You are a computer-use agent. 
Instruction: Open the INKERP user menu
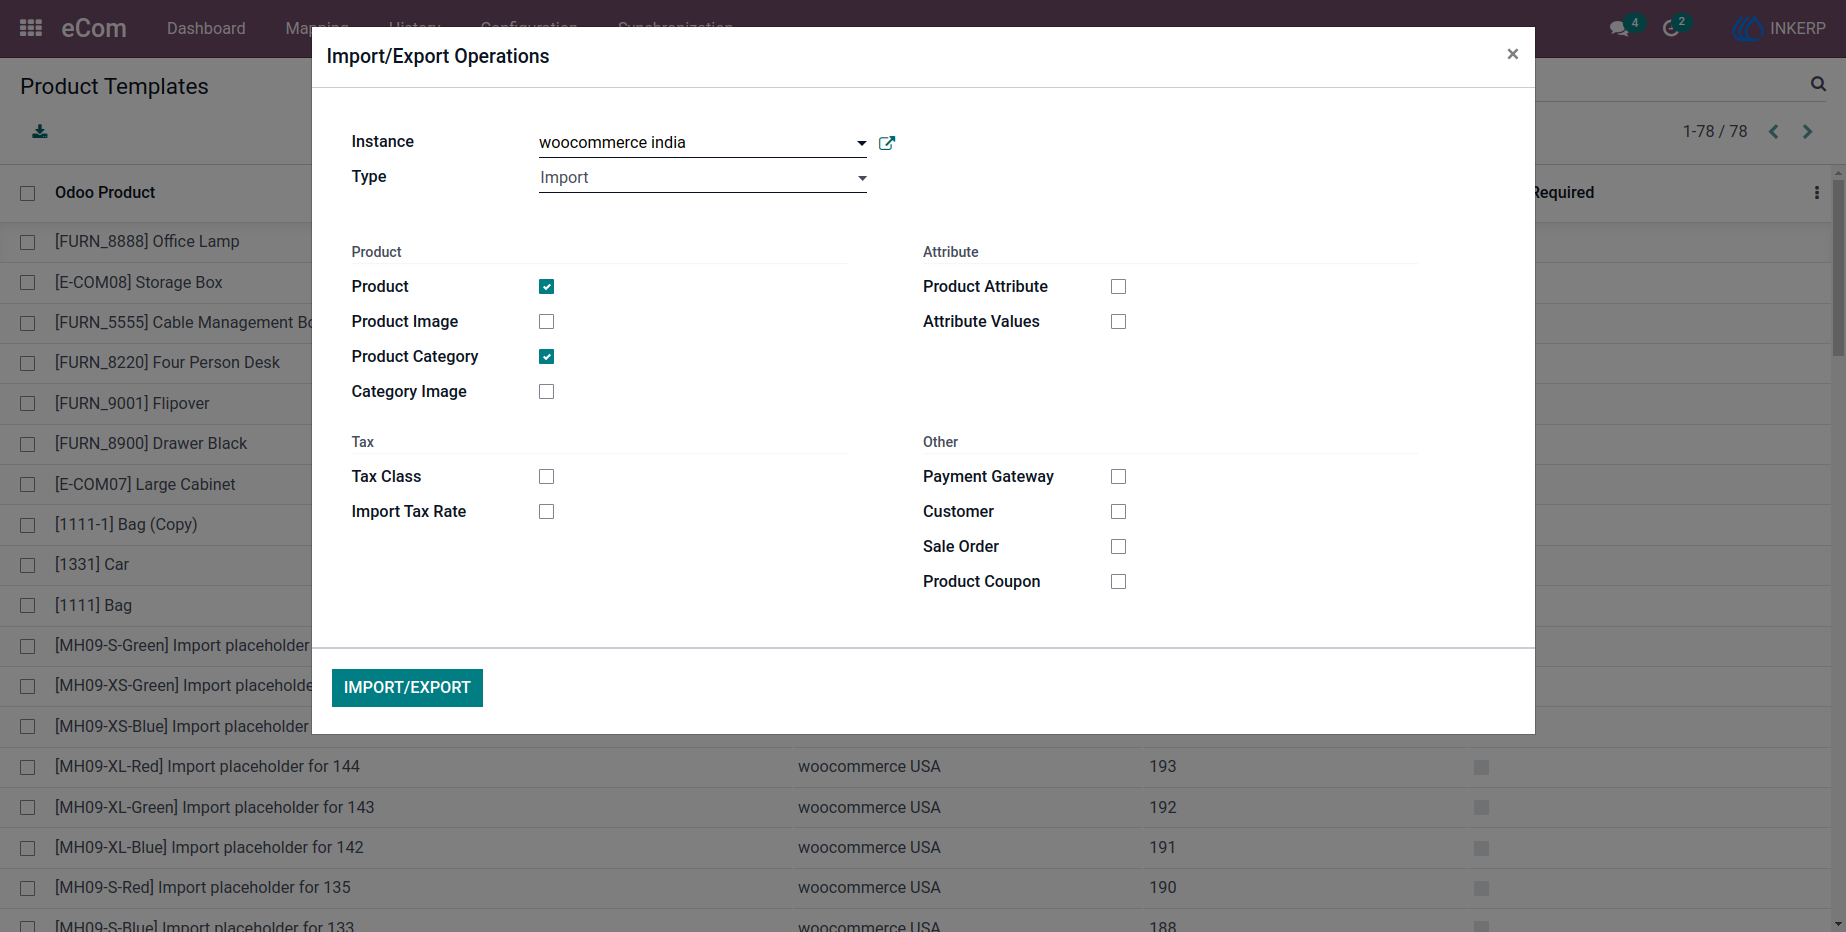point(1779,29)
